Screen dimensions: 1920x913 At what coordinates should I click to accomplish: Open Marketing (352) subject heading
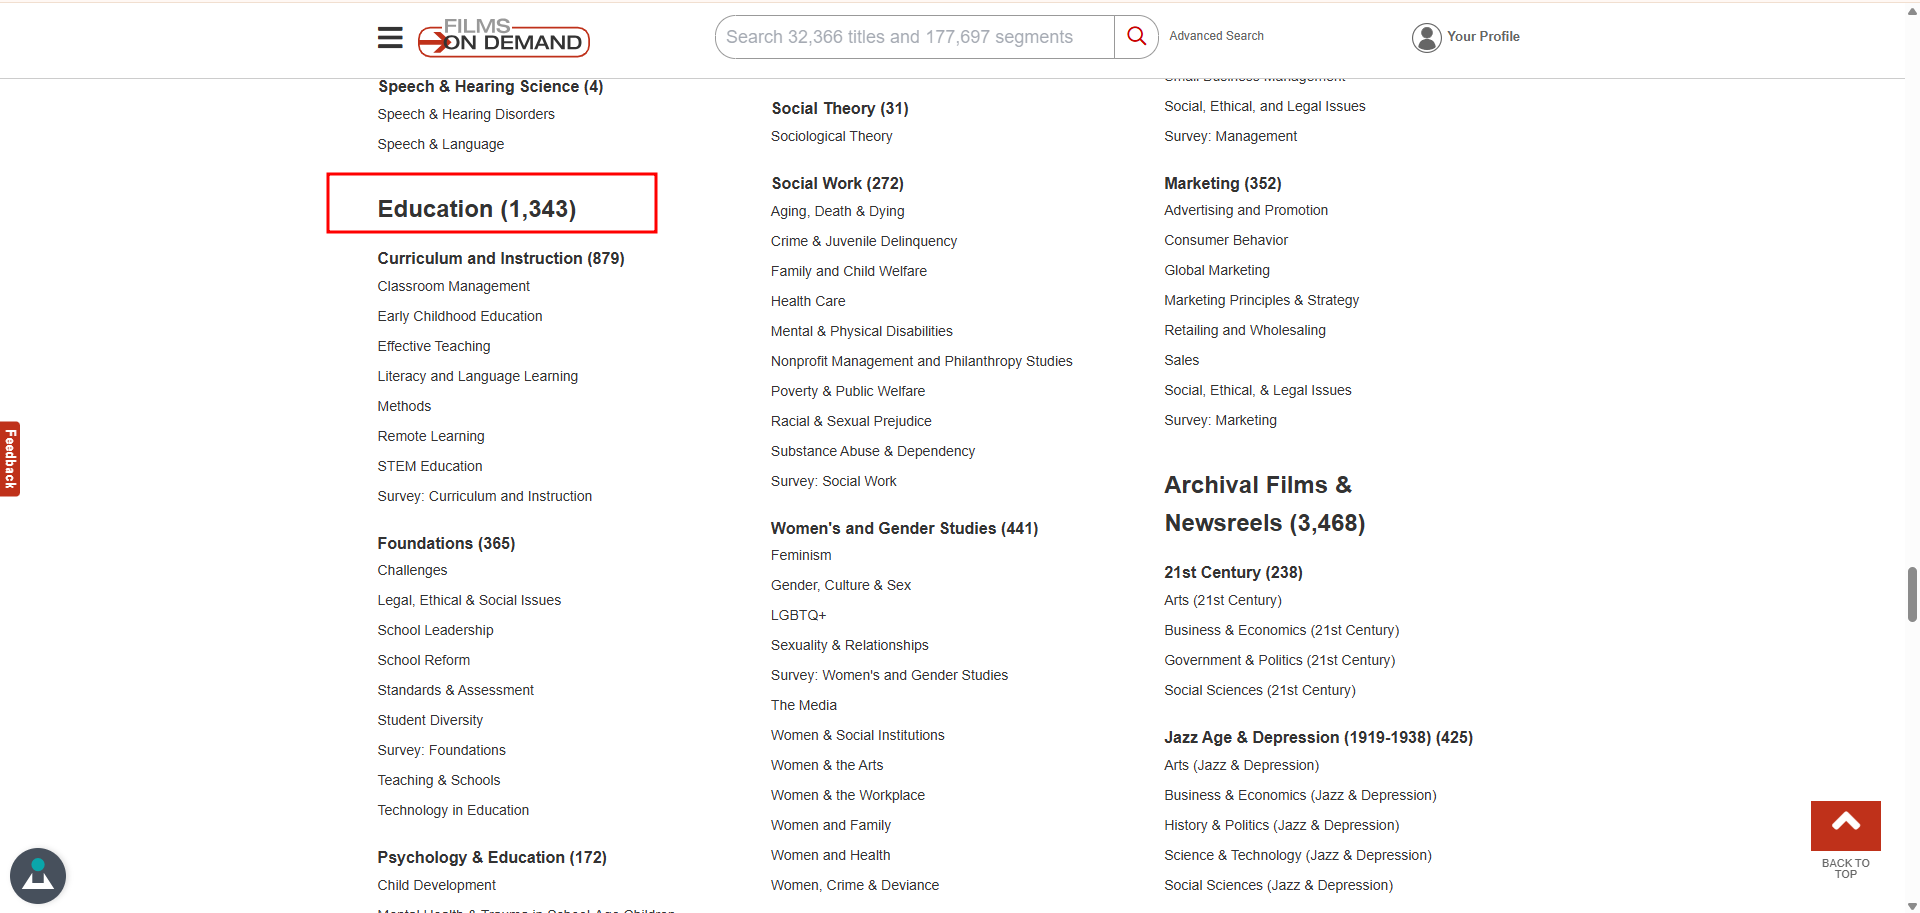1222,183
